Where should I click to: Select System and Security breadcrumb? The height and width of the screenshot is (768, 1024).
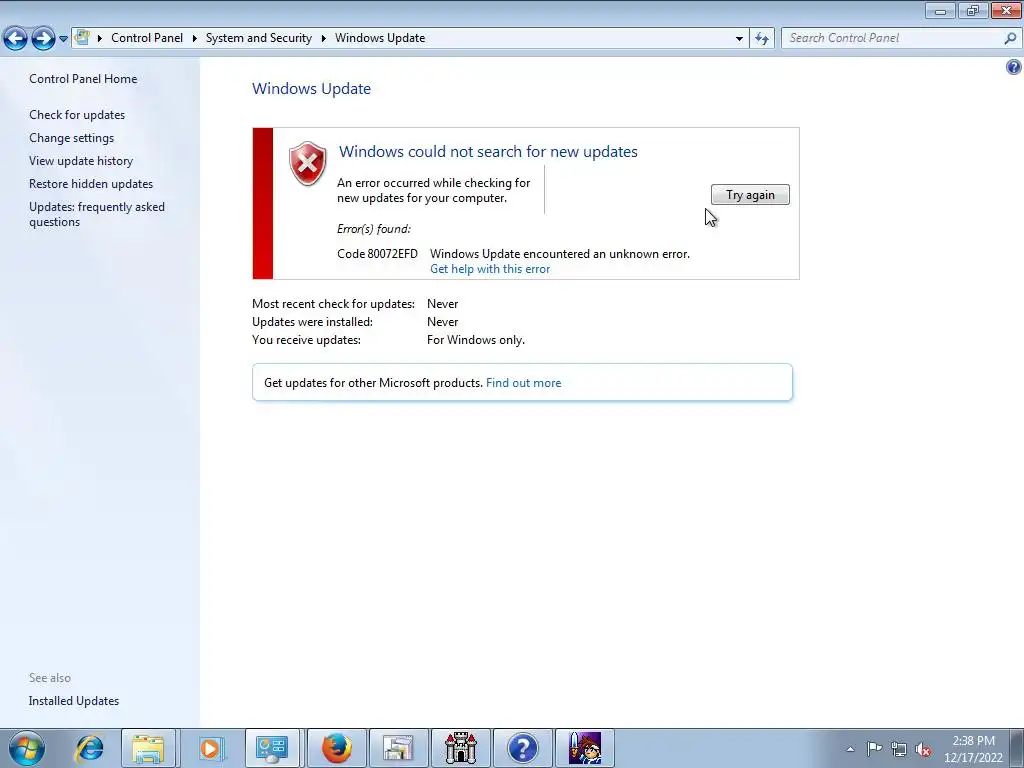coord(259,38)
